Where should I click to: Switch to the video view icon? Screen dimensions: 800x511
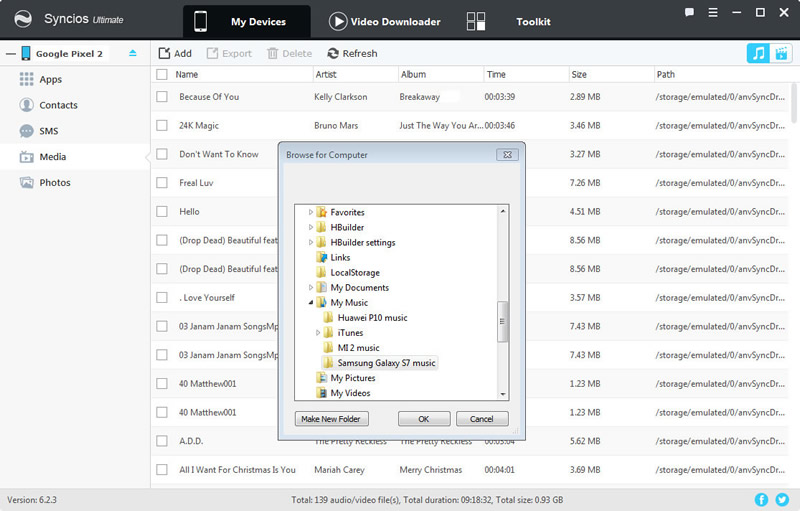[781, 53]
